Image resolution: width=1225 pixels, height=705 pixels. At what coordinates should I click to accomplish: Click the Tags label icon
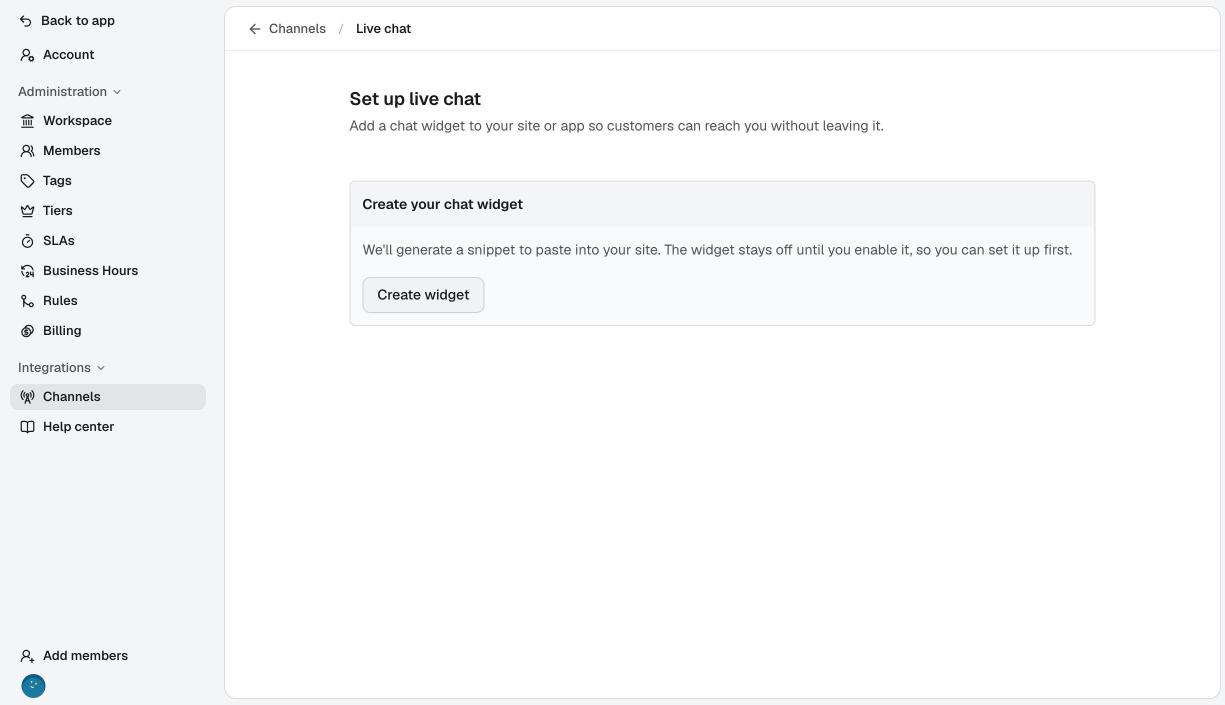pyautogui.click(x=27, y=181)
